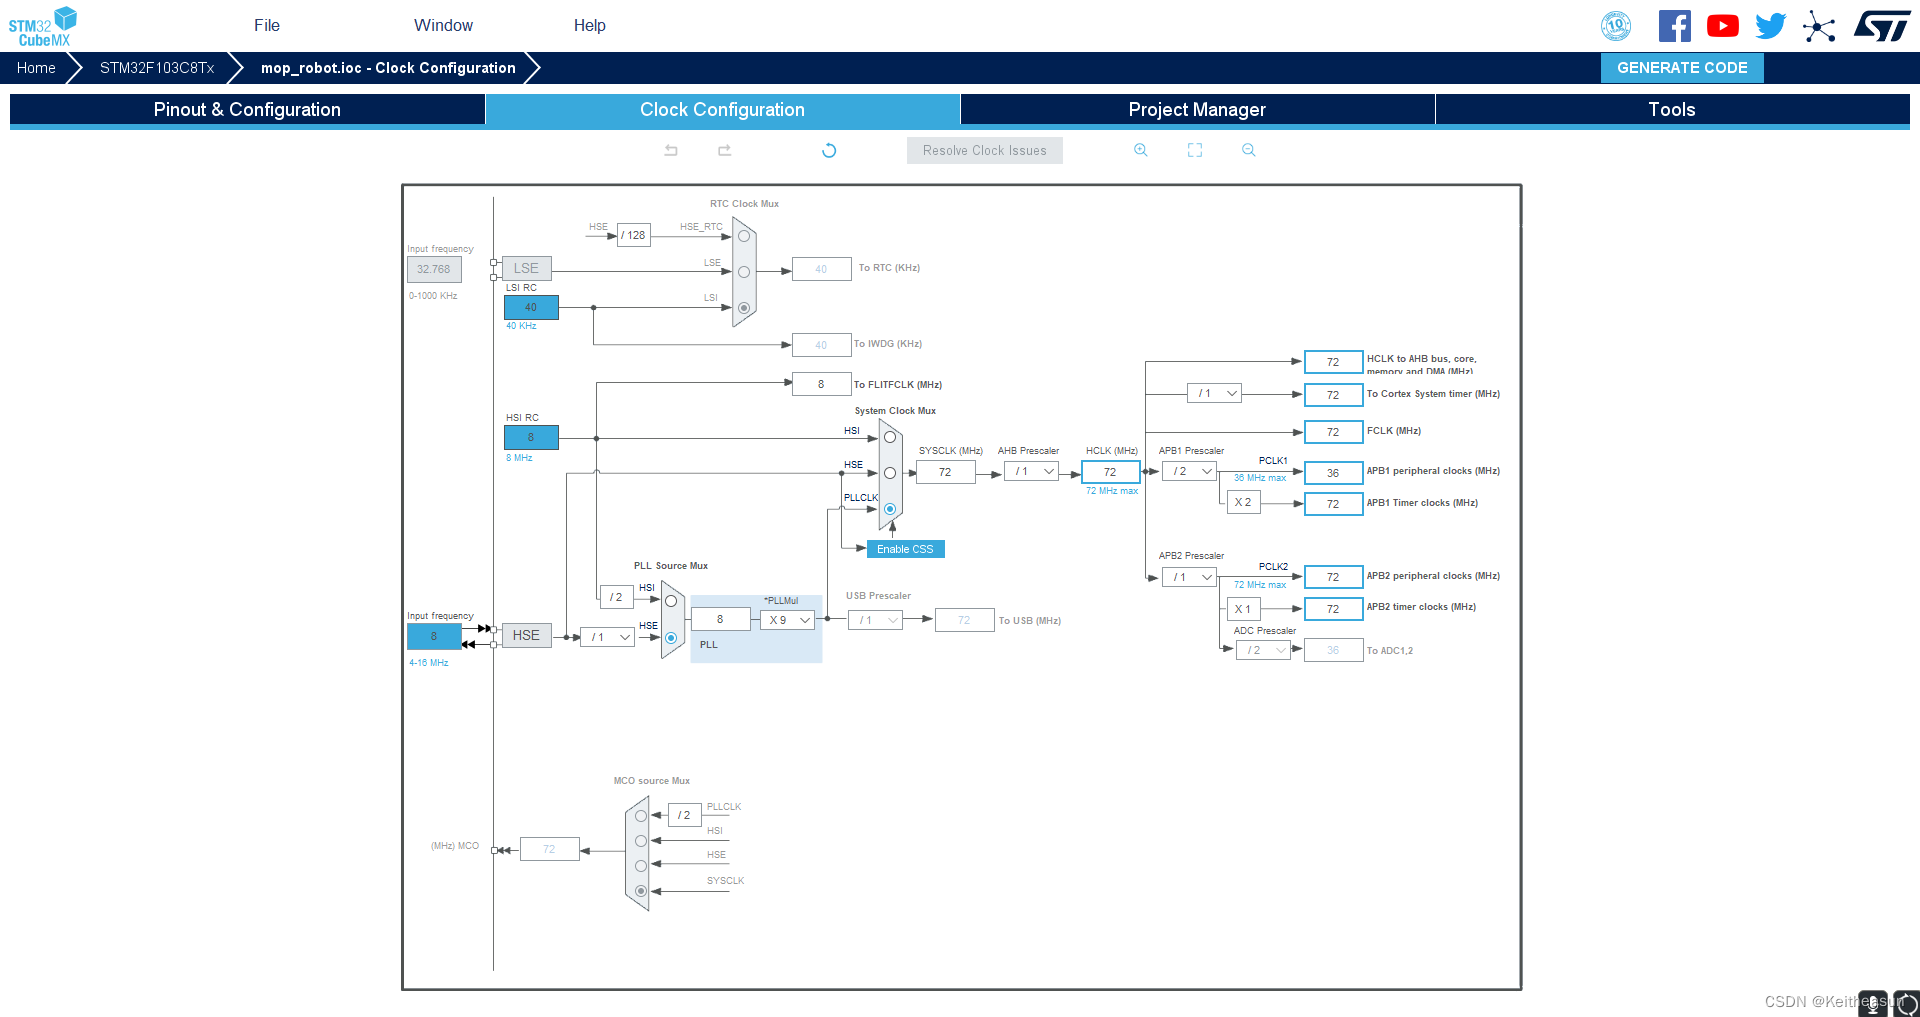Click the MCO 72 output value box
Viewport: 1920px width, 1017px height.
tap(549, 849)
